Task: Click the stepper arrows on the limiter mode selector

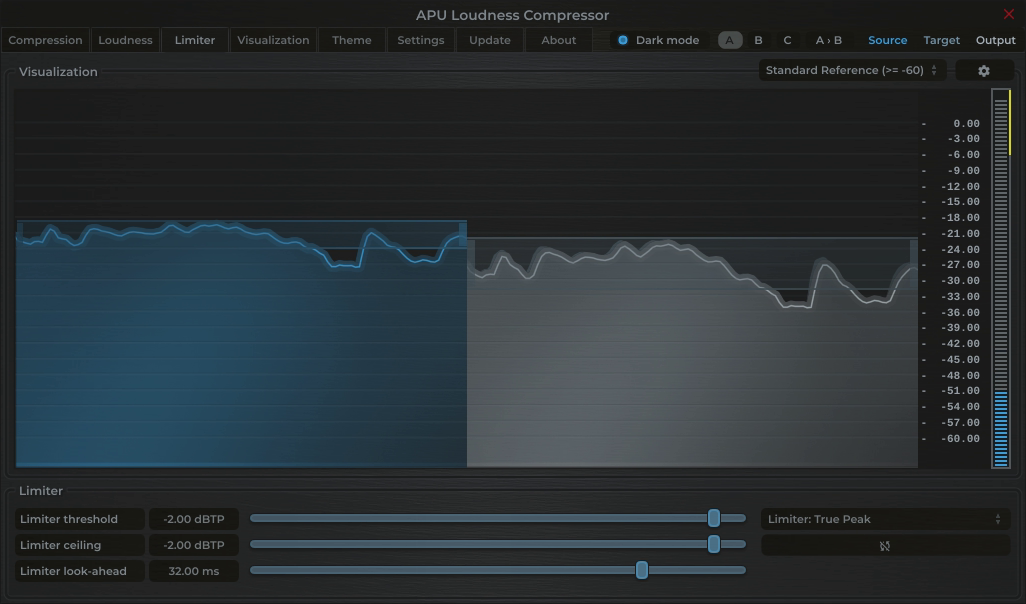Action: [997, 519]
